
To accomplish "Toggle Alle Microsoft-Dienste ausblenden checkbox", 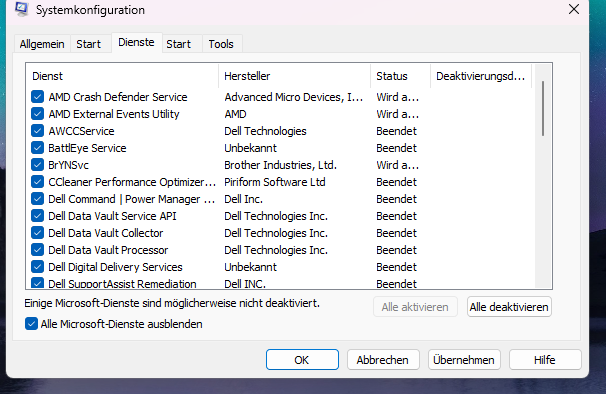I will tap(31, 324).
